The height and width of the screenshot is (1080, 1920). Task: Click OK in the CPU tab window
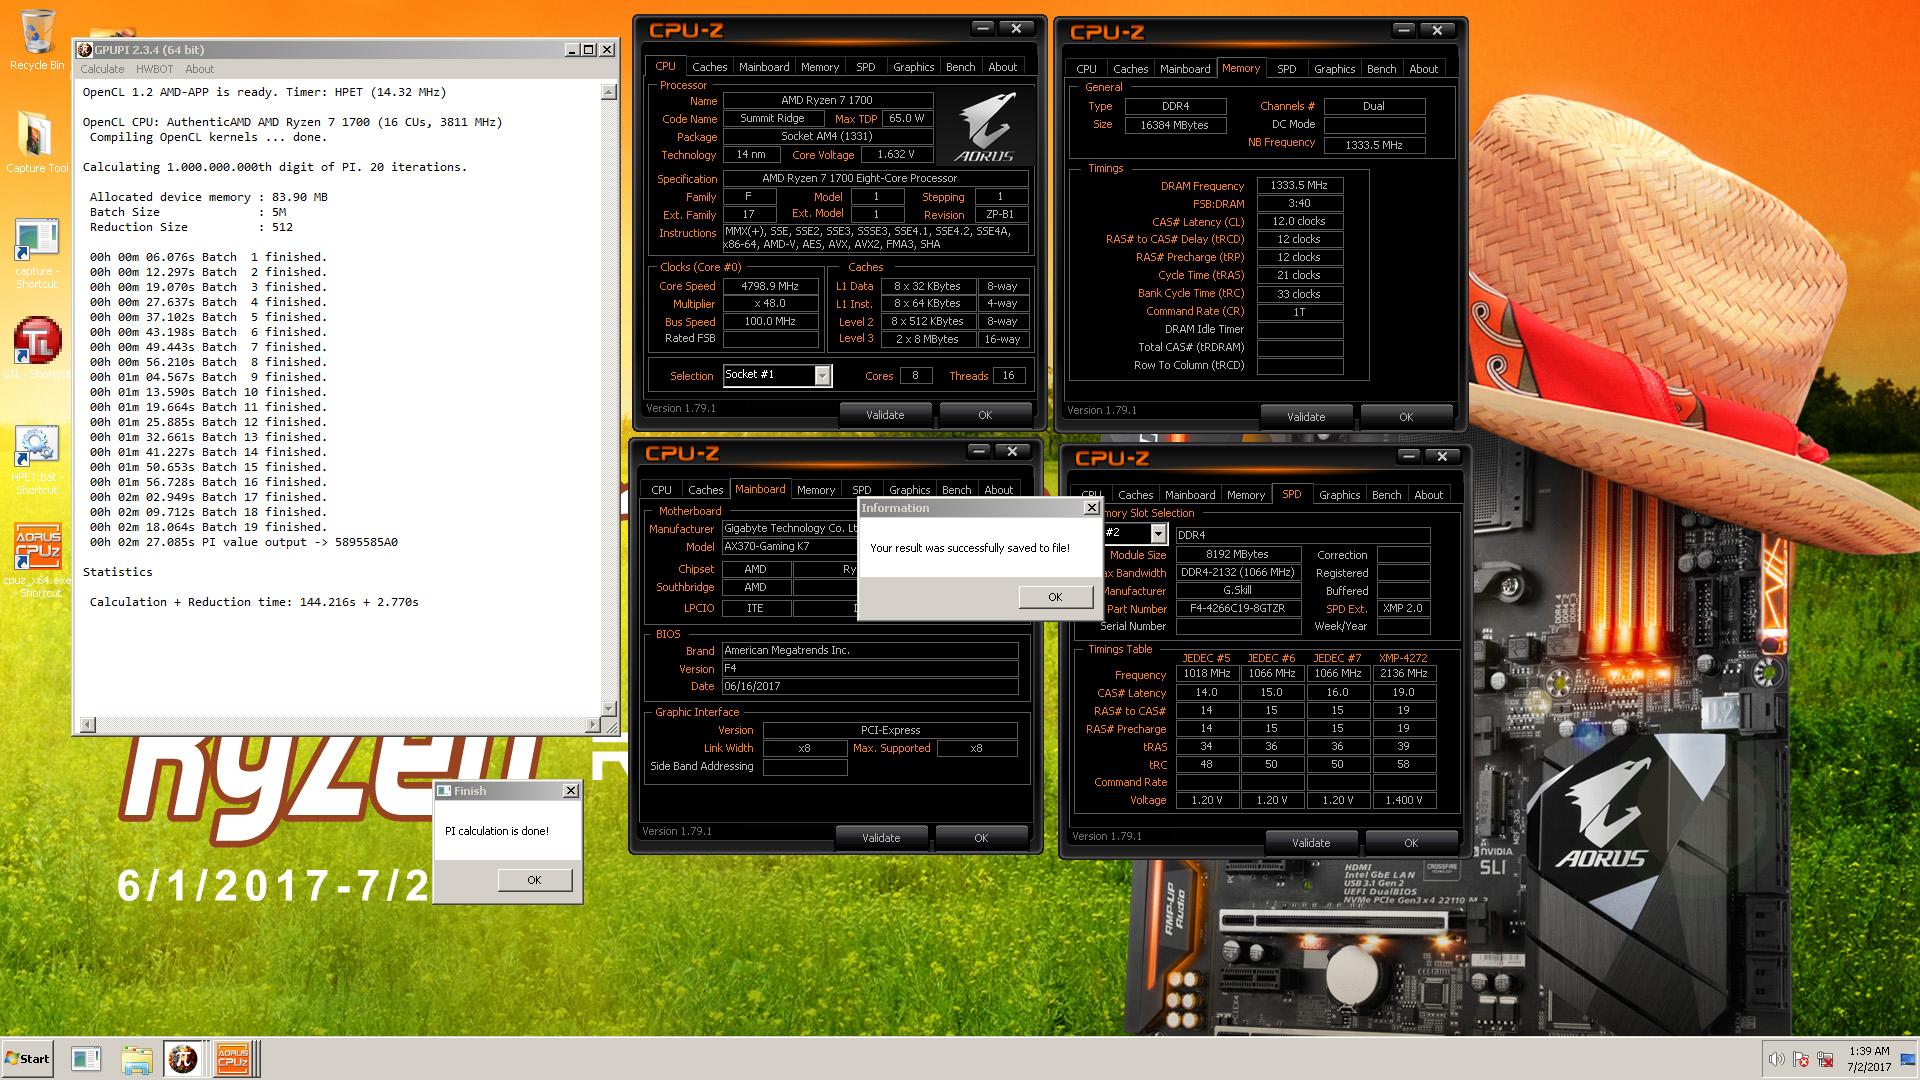tap(985, 415)
